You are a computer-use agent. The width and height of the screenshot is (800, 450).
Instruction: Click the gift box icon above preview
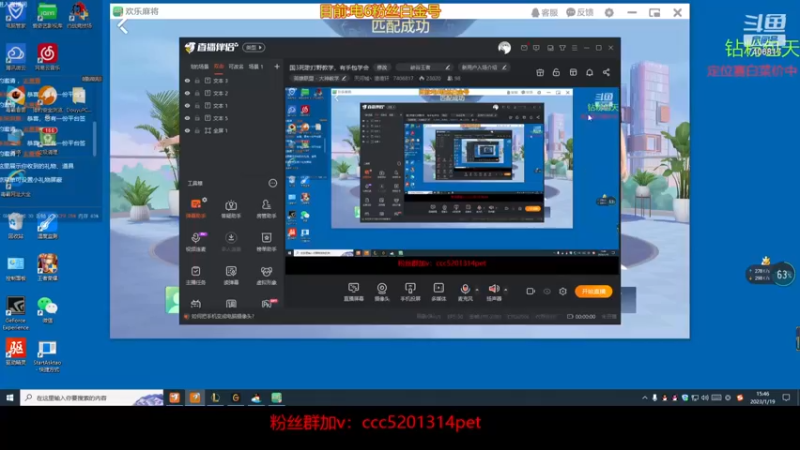point(540,72)
